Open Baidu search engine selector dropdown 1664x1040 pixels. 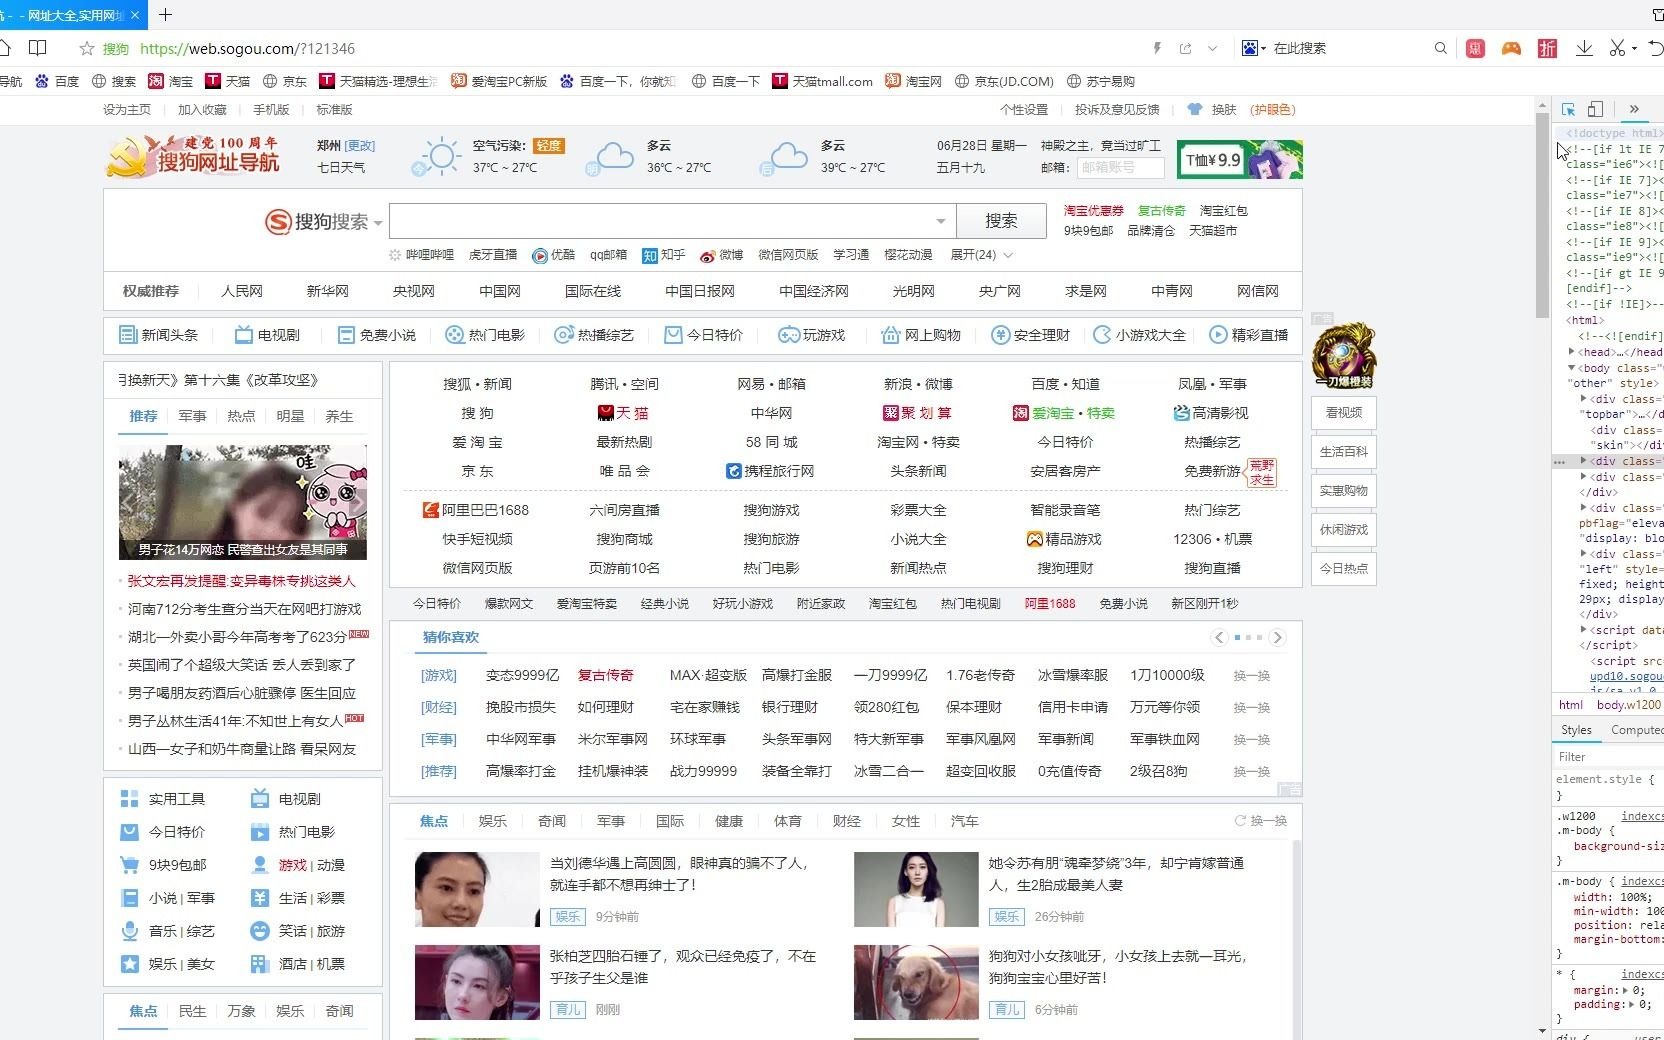coord(1254,48)
